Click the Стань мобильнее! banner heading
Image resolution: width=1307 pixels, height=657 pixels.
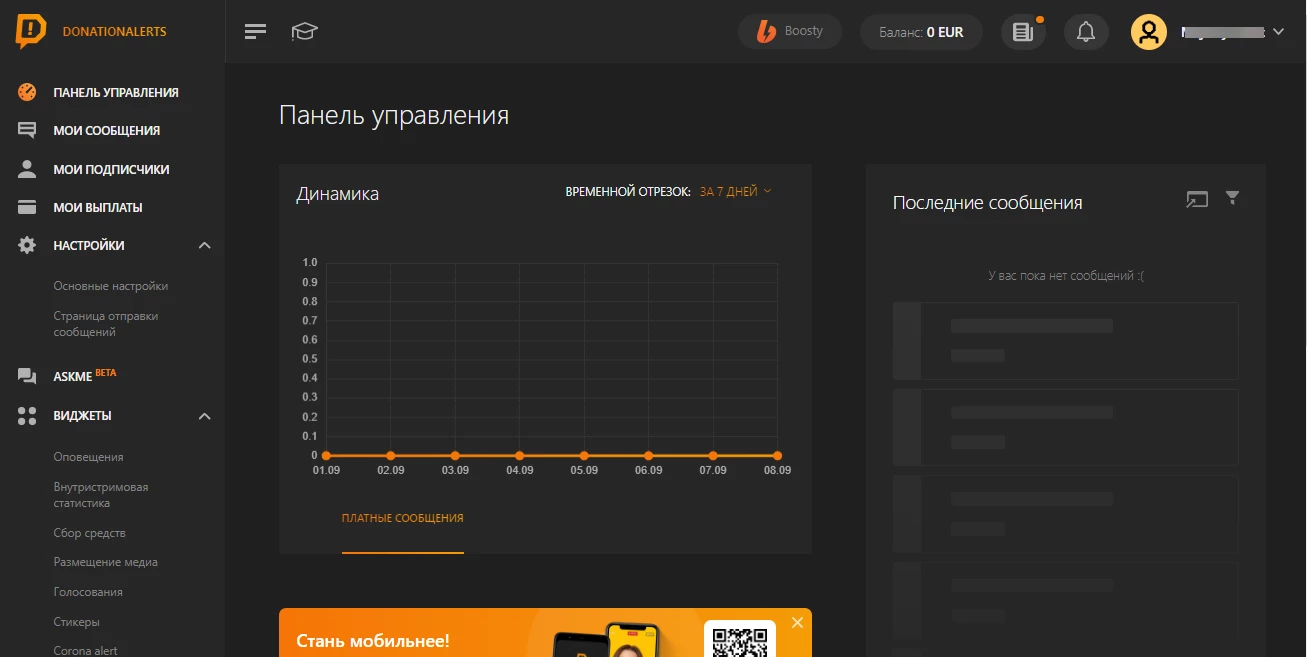coord(373,640)
